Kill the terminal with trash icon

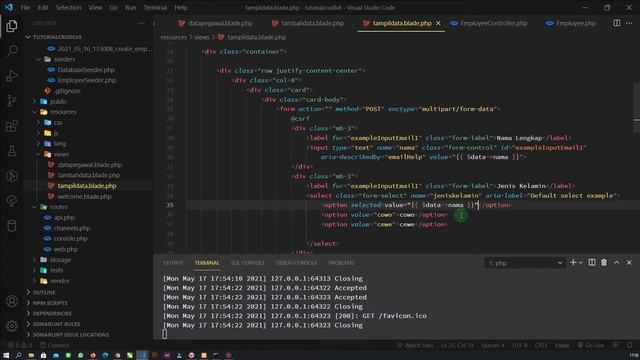click(x=604, y=263)
